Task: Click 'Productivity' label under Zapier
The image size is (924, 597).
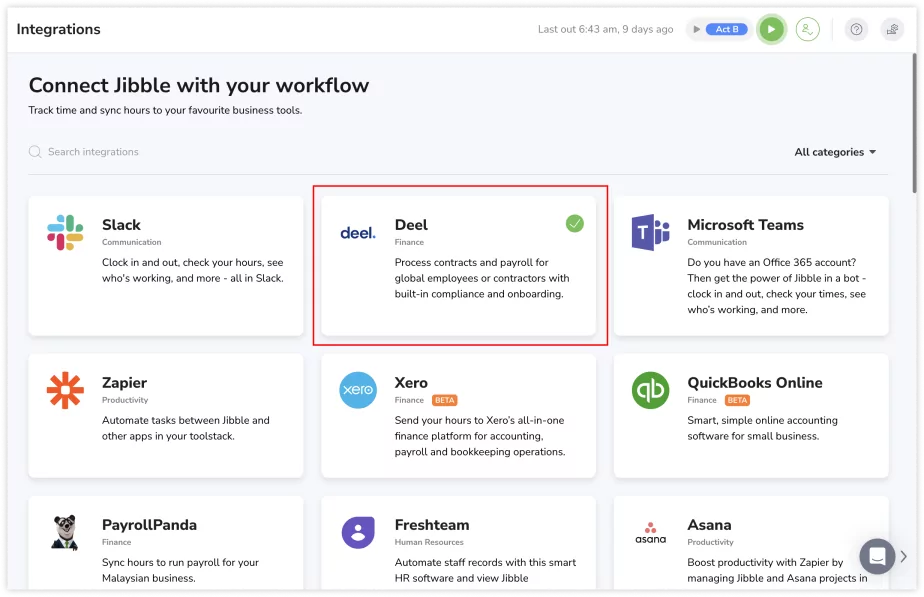Action: (x=125, y=400)
